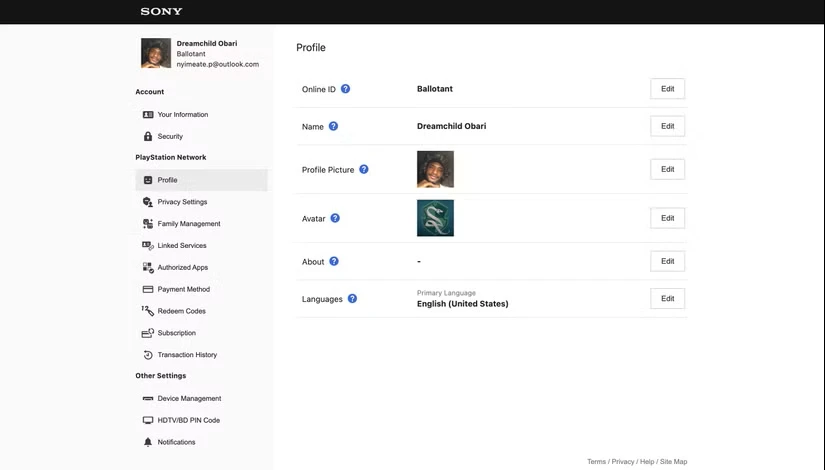Click the Profile face icon in sidebar

pyautogui.click(x=148, y=180)
